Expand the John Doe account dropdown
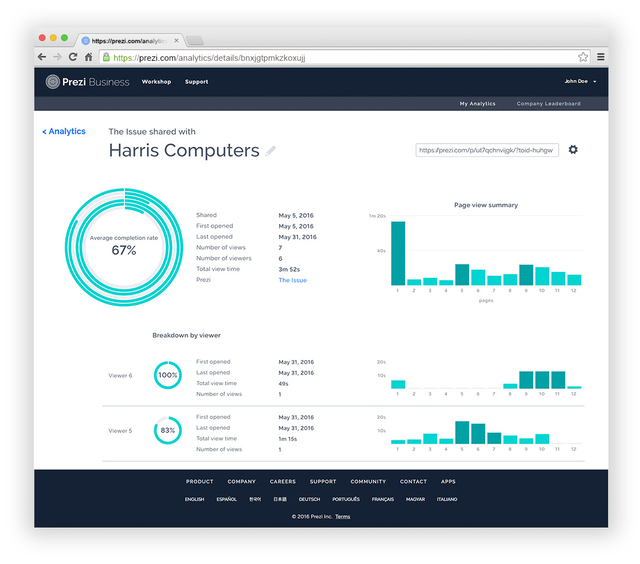 [x=580, y=82]
